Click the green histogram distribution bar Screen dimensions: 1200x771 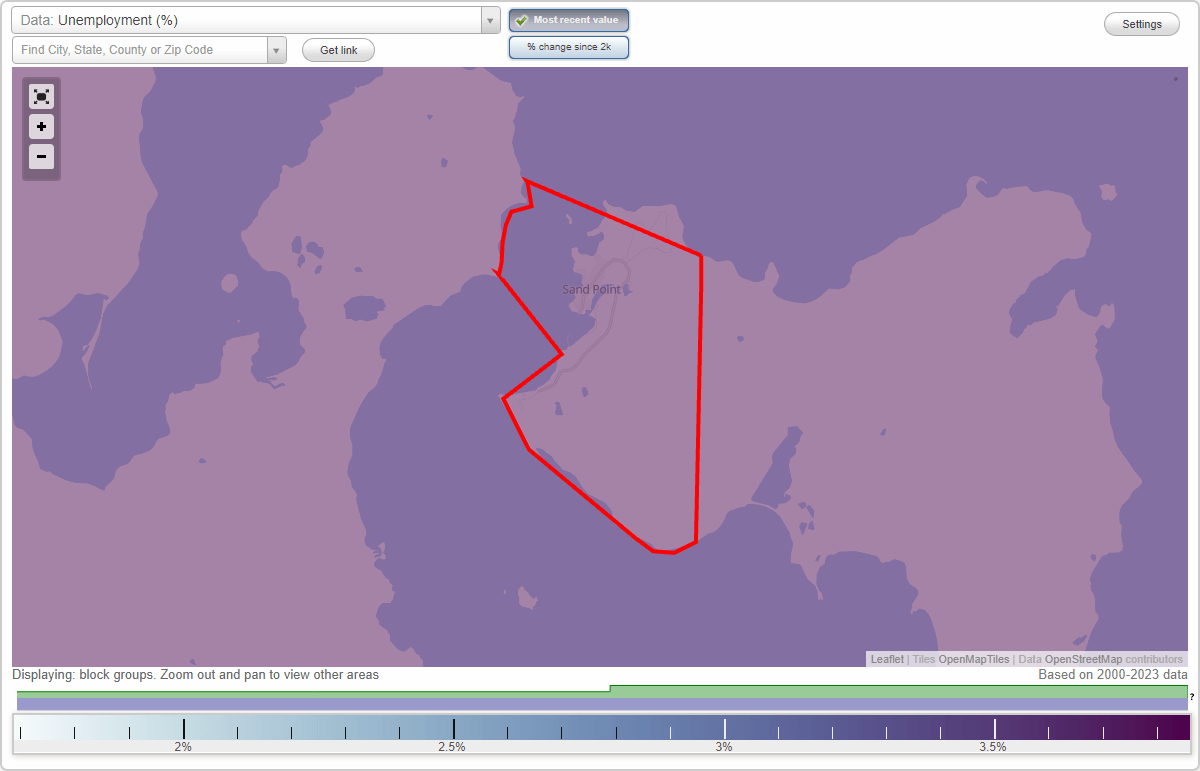tap(602, 692)
